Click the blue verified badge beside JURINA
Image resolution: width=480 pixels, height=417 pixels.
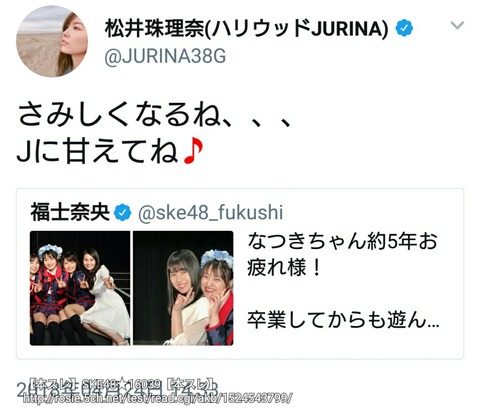pos(404,28)
